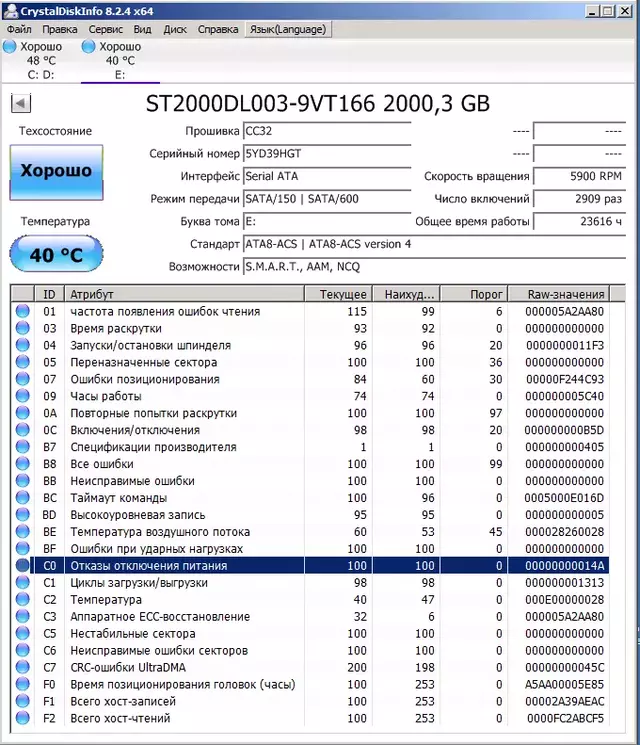The image size is (640, 745).
Task: Click status orb in row C3 Аппаратное ECC-восстановление
Action: click(x=22, y=616)
